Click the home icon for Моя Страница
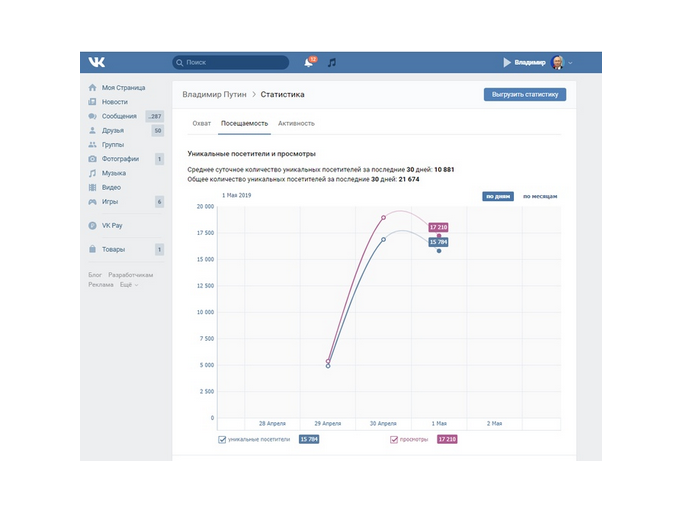This screenshot has height=512, width=682. click(x=92, y=87)
